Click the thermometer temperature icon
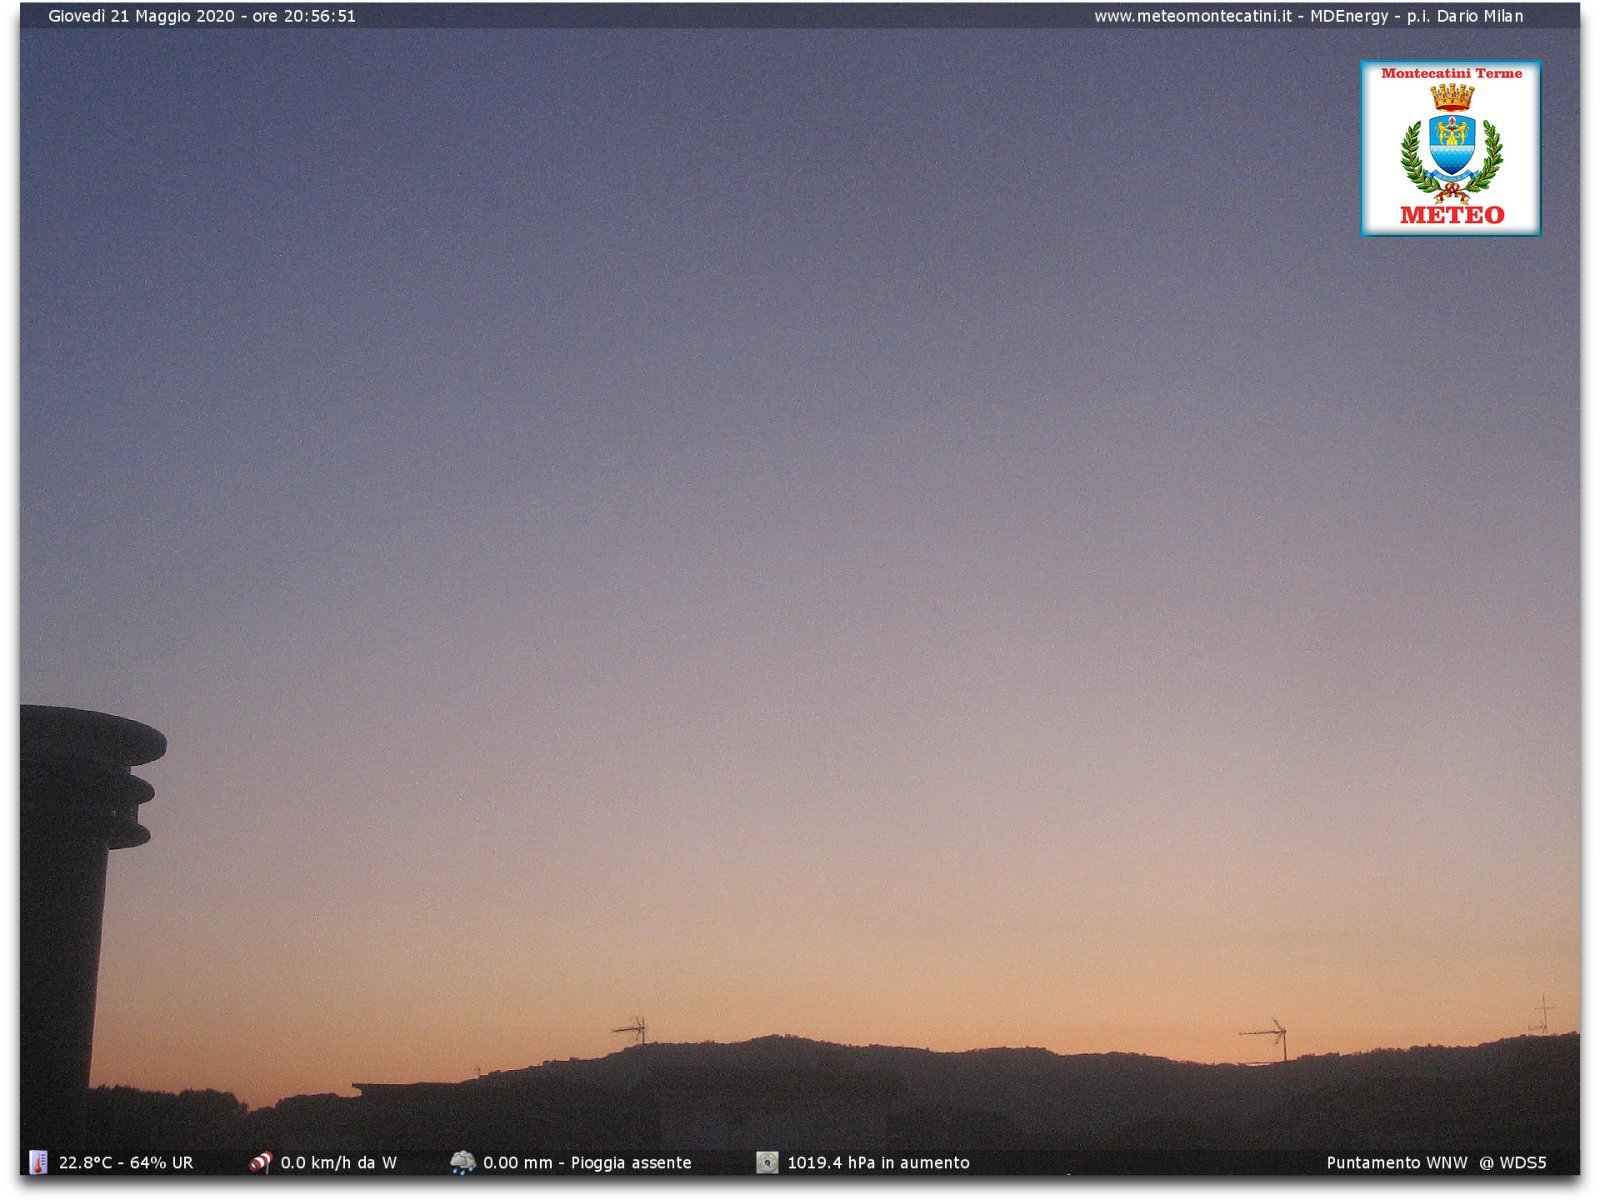Viewport: 1600px width, 1200px height. [38, 1162]
